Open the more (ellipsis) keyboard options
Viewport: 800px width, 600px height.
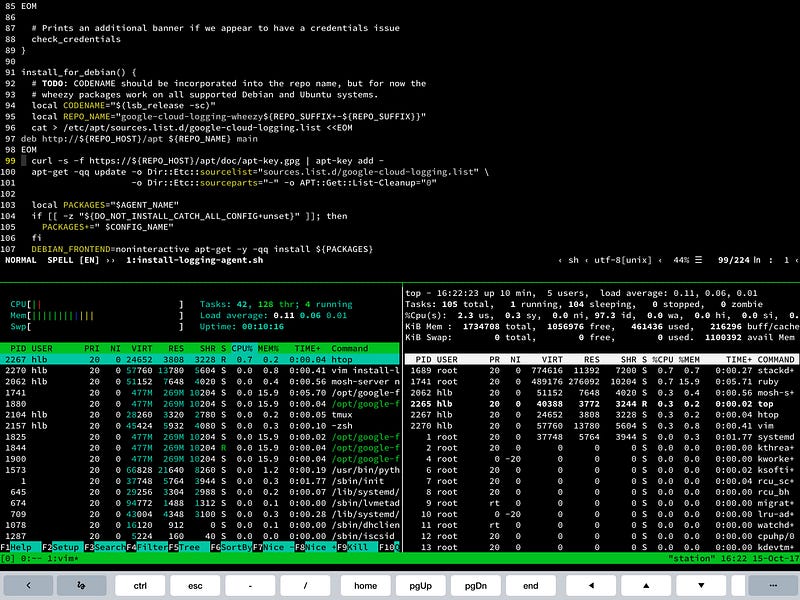pos(772,585)
